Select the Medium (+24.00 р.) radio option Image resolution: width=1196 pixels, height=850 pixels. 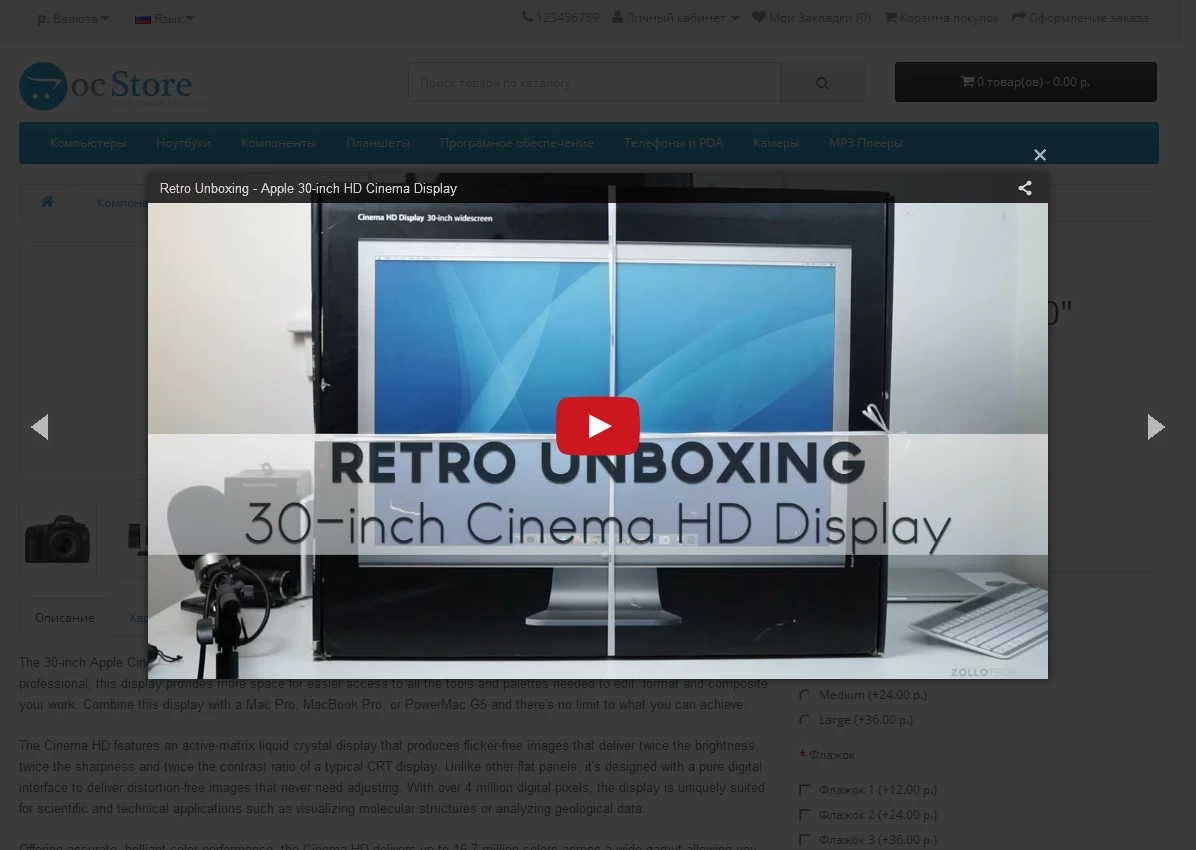click(x=804, y=694)
